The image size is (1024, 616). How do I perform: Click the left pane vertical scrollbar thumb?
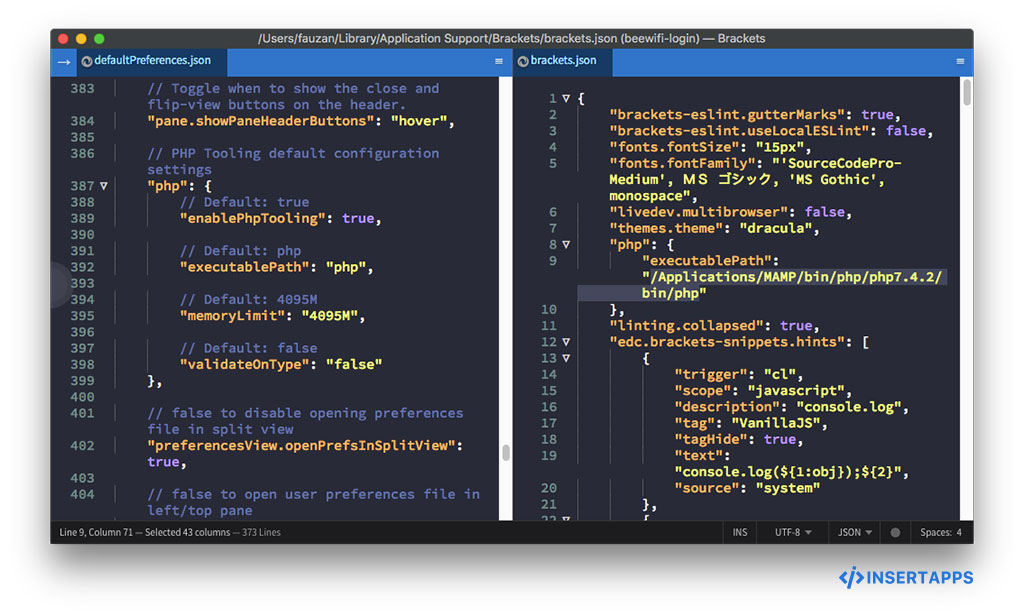505,452
